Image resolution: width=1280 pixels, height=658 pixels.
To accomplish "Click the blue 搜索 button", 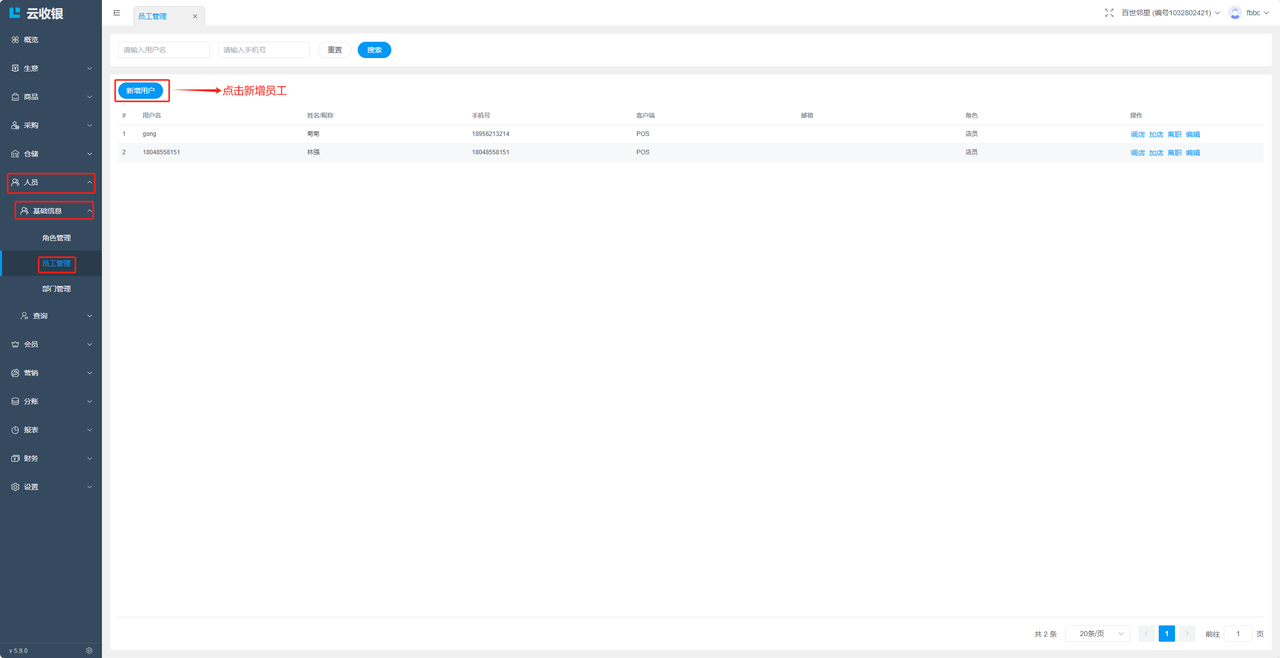I will (374, 50).
